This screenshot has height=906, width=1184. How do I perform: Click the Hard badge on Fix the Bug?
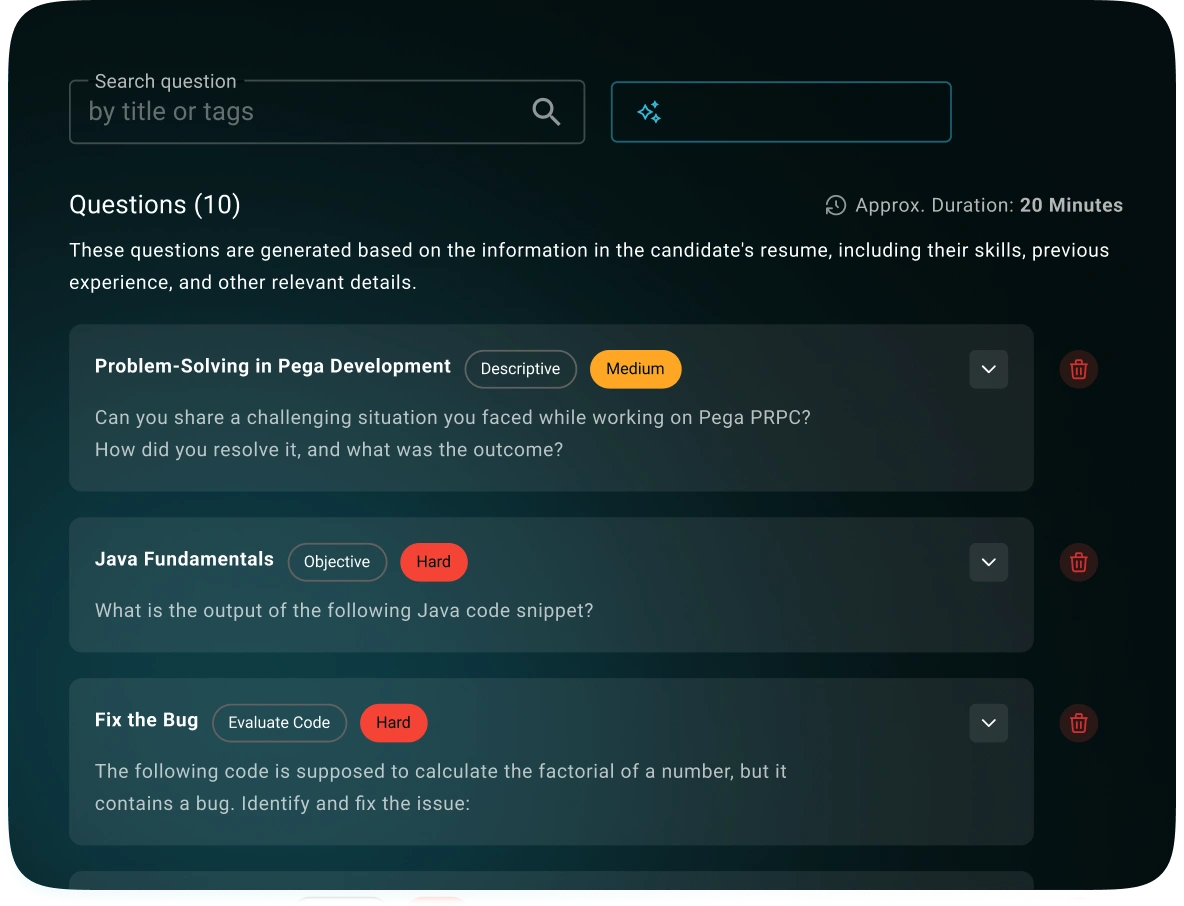pyautogui.click(x=393, y=723)
